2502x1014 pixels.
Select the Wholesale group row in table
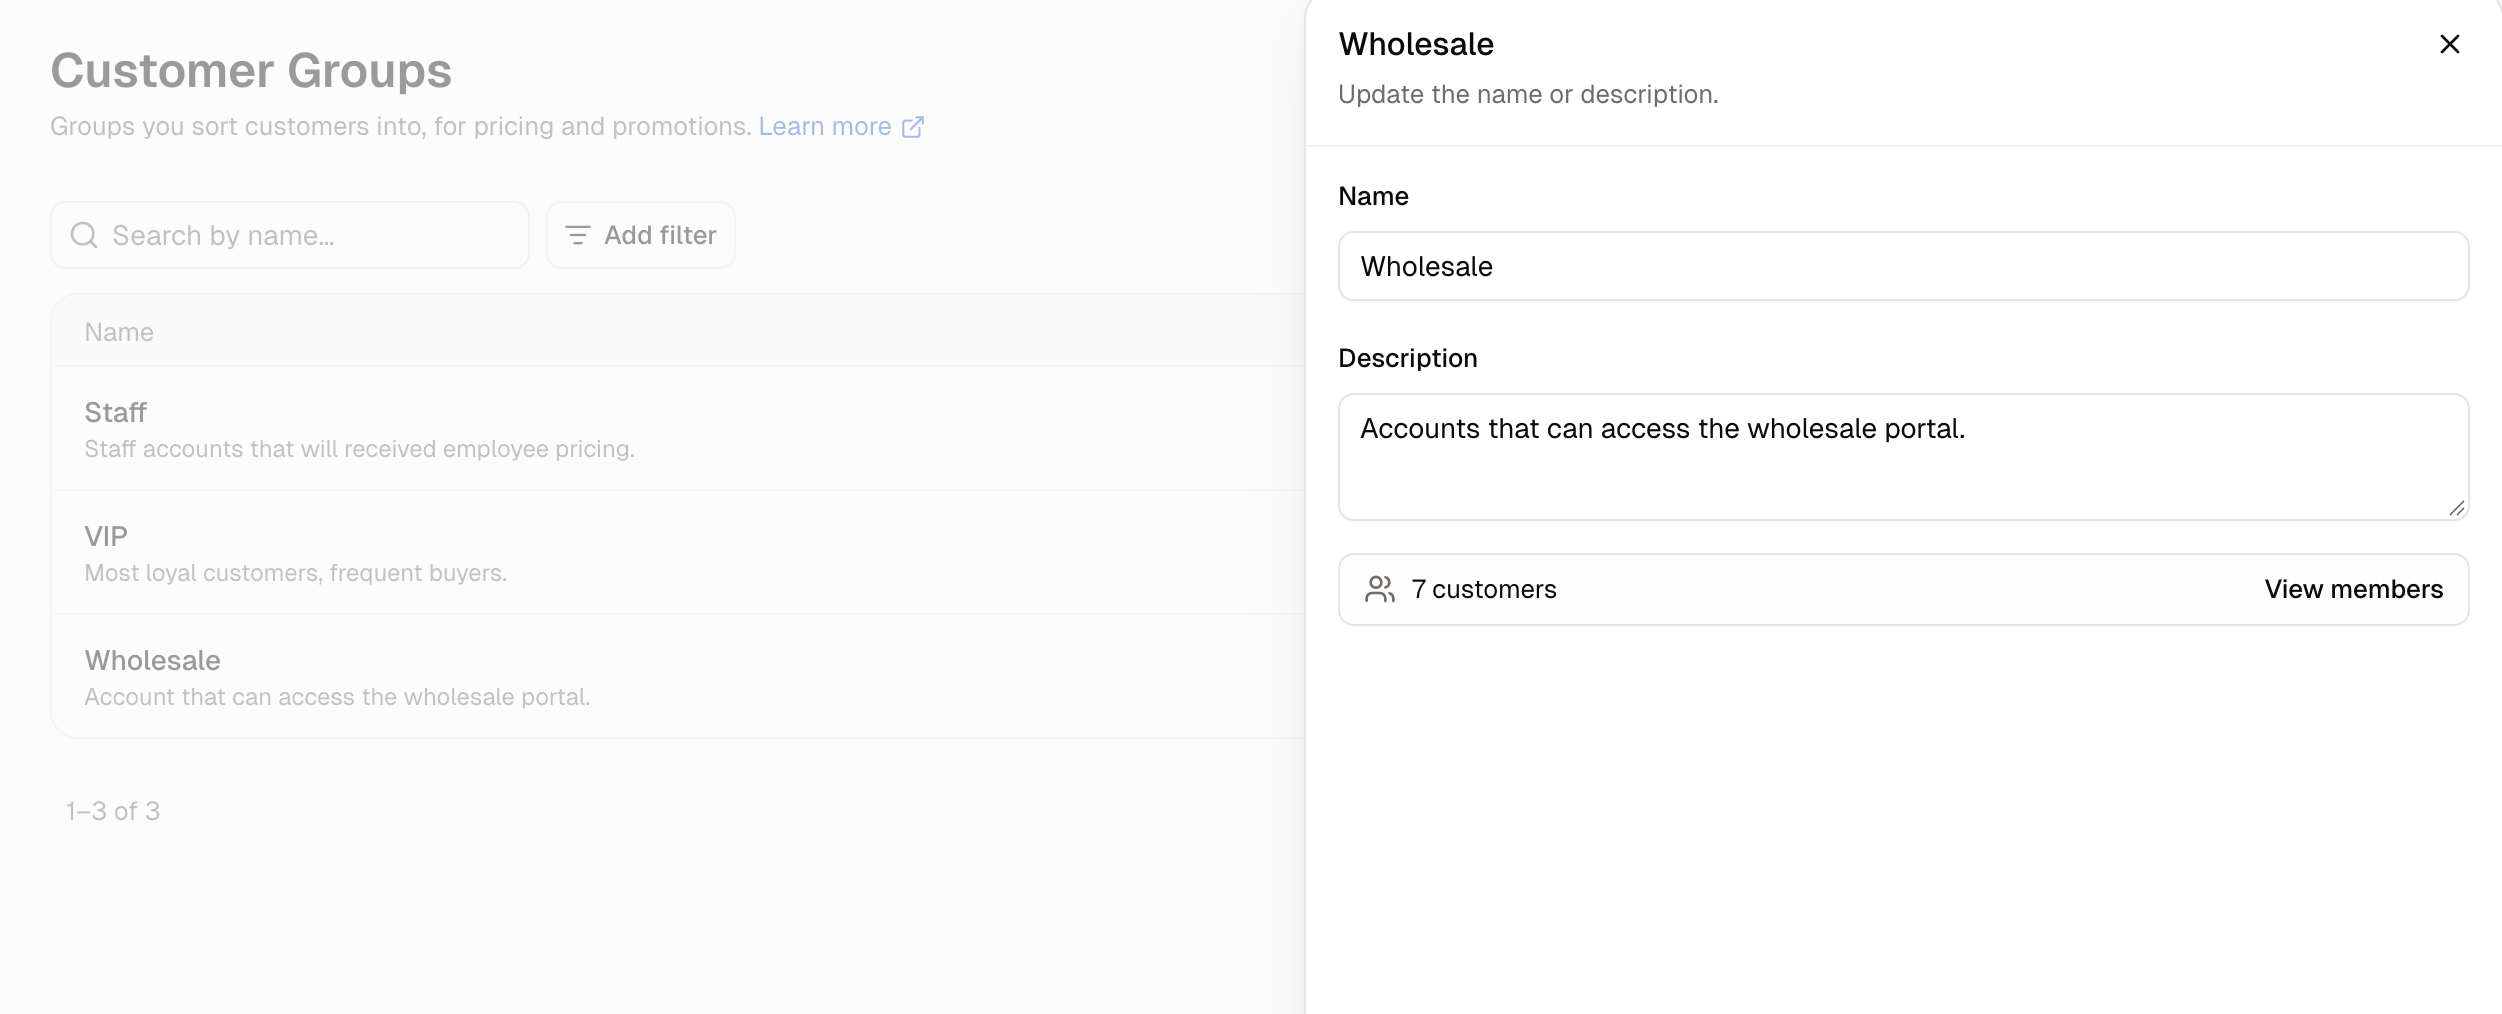(678, 676)
